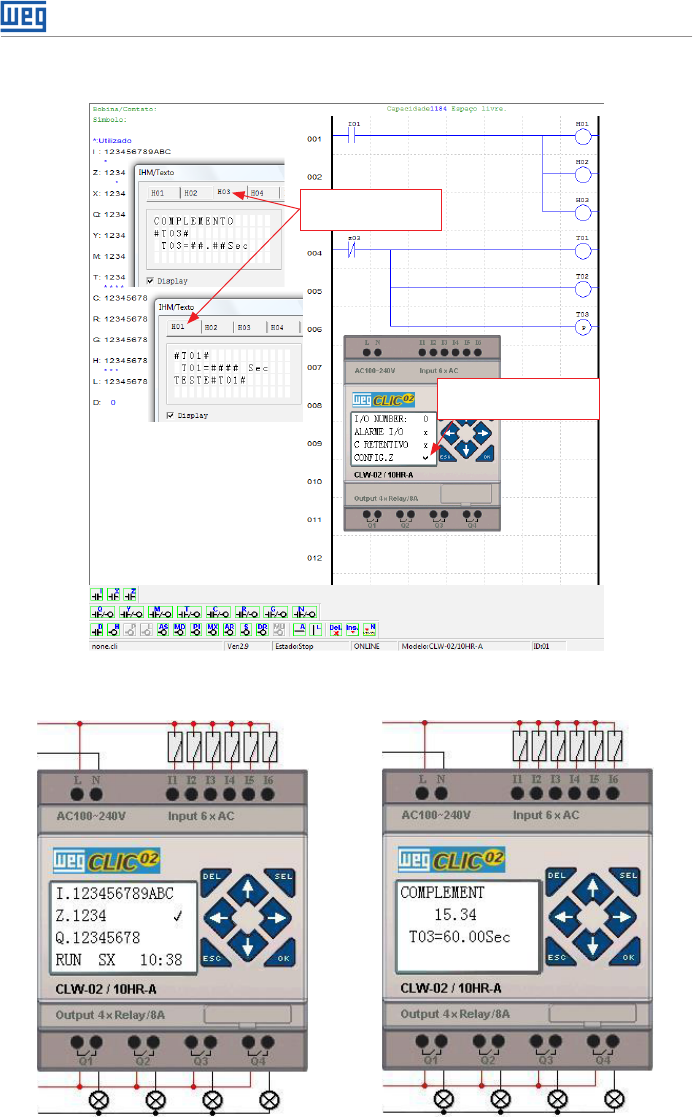This screenshot has height=1117, width=693.
Task: Pick the DR data register tool
Action: click(262, 630)
